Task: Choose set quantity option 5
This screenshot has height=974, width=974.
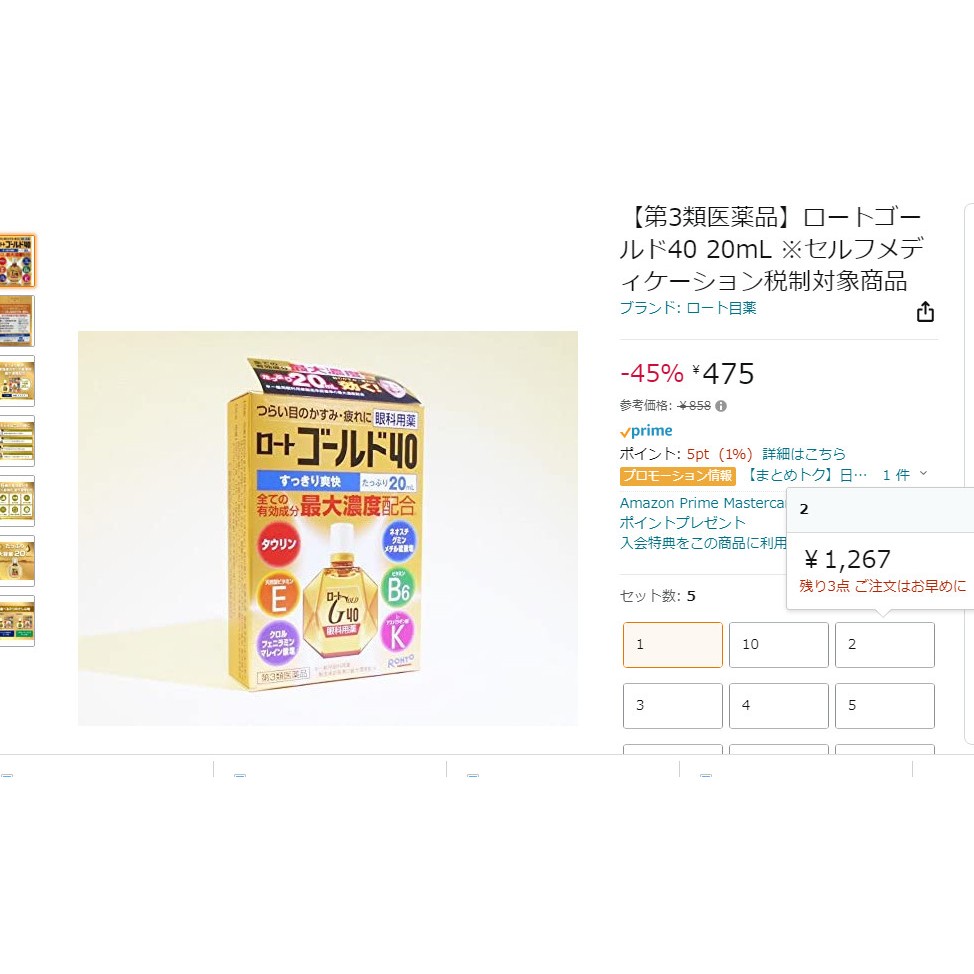Action: point(884,706)
